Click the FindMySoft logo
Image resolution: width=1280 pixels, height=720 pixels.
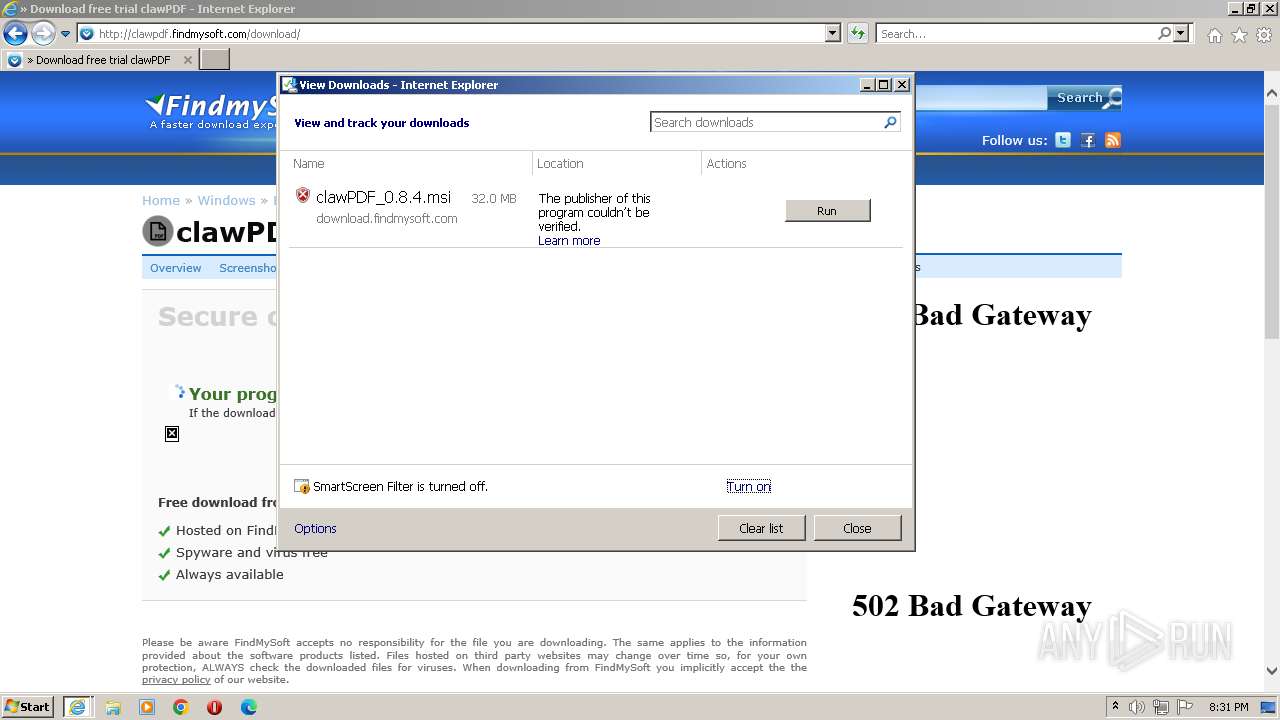[212, 110]
